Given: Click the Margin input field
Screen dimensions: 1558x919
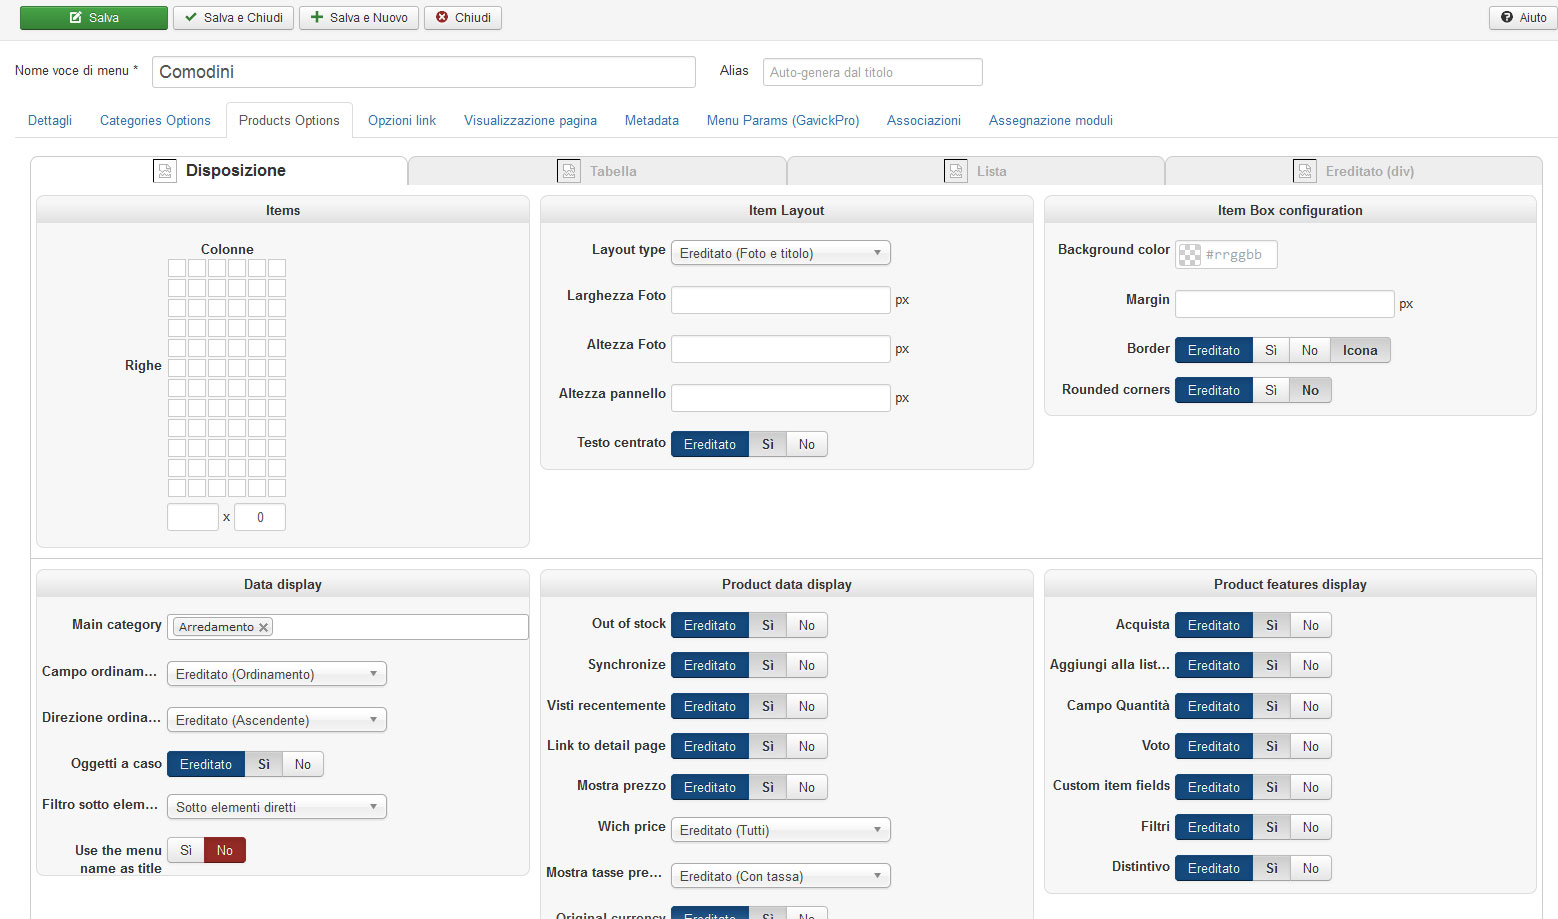Looking at the screenshot, I should (1285, 304).
